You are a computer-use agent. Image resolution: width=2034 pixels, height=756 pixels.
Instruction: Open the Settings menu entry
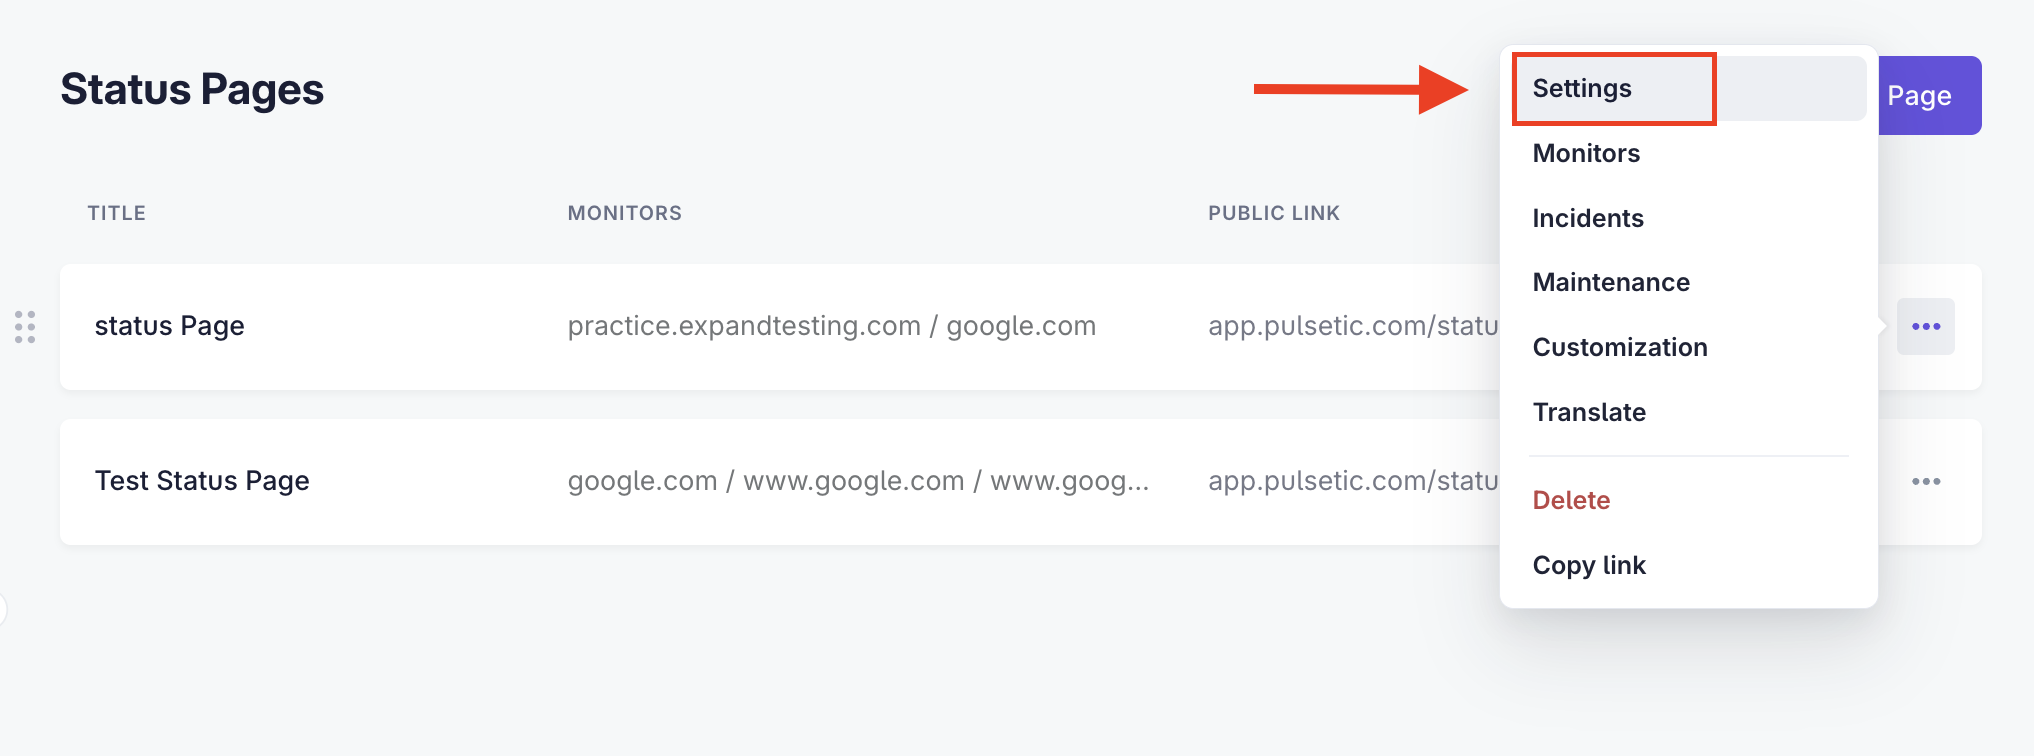click(1689, 88)
